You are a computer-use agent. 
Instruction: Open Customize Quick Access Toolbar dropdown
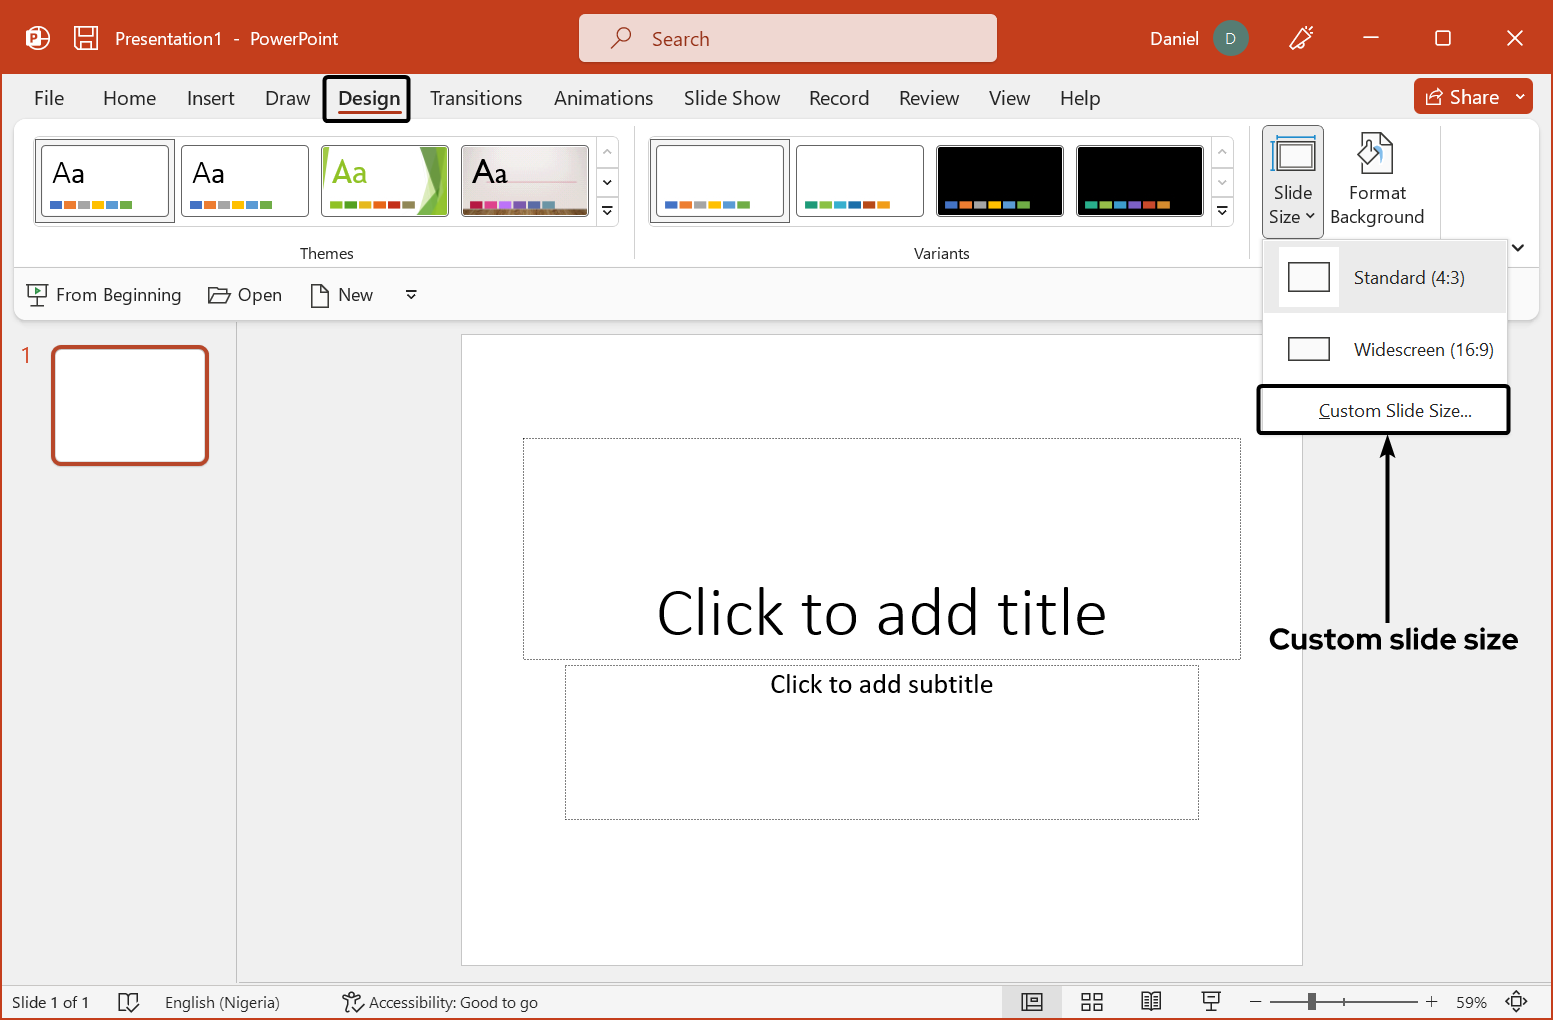point(411,295)
